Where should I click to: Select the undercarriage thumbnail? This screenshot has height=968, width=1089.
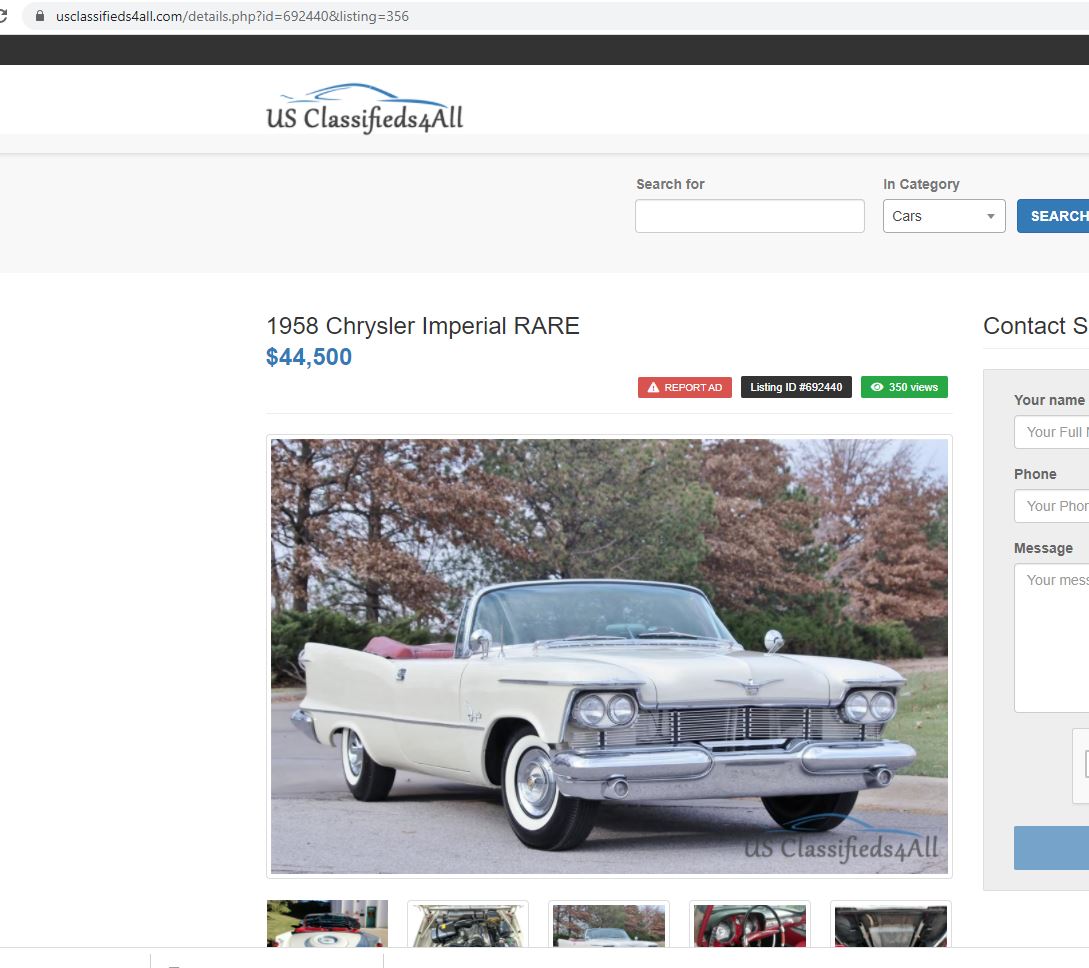click(890, 925)
